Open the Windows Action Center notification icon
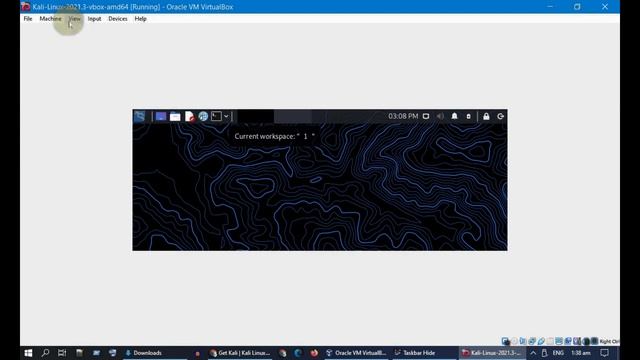 pos(604,353)
